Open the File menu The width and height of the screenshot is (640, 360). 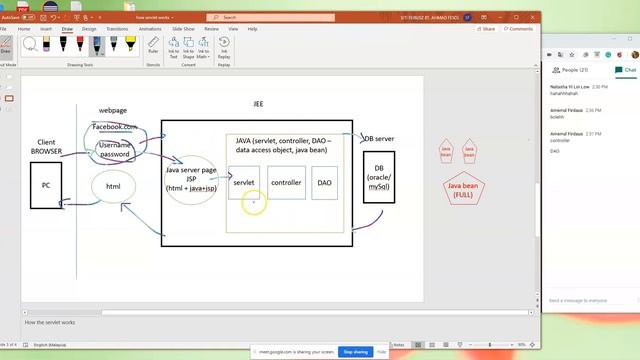click(3, 29)
